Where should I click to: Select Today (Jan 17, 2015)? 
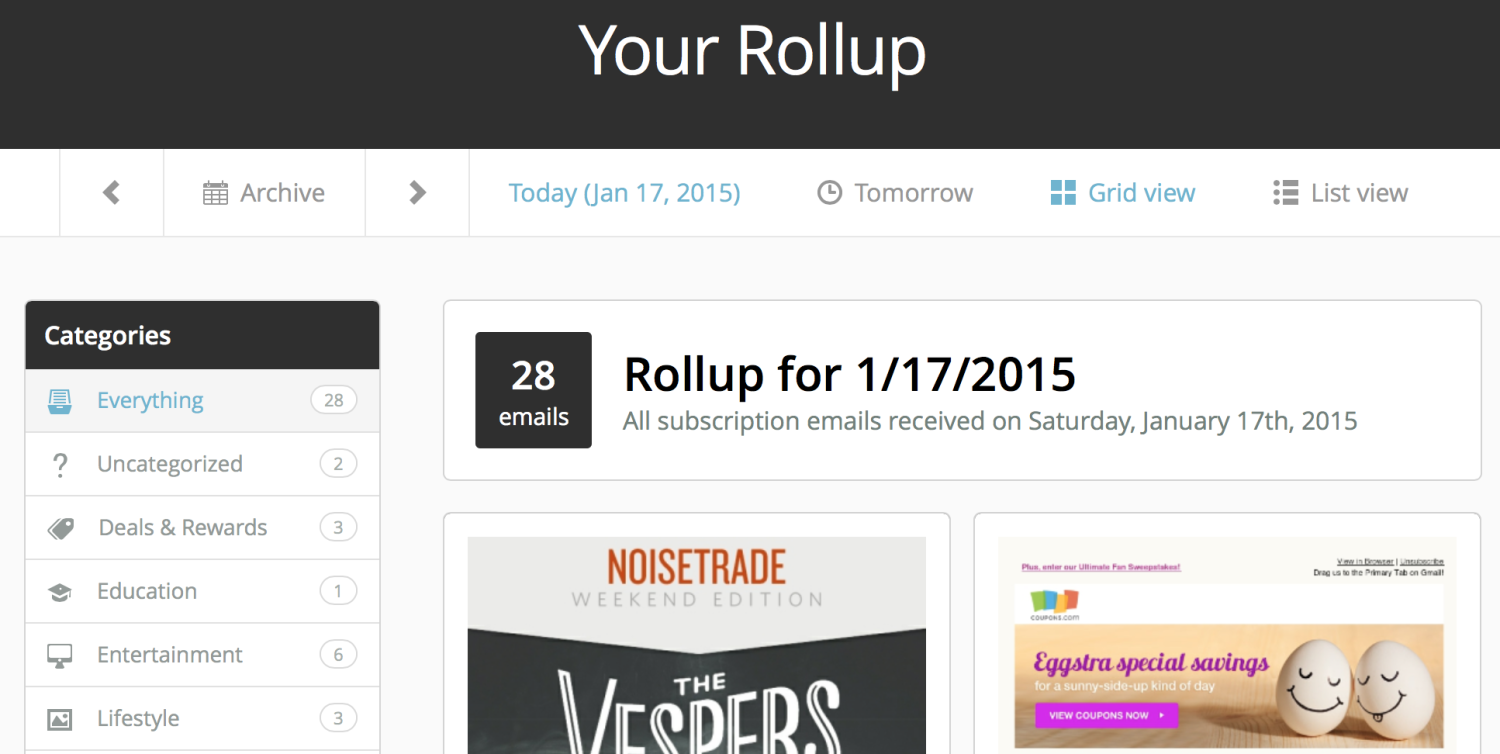[624, 193]
